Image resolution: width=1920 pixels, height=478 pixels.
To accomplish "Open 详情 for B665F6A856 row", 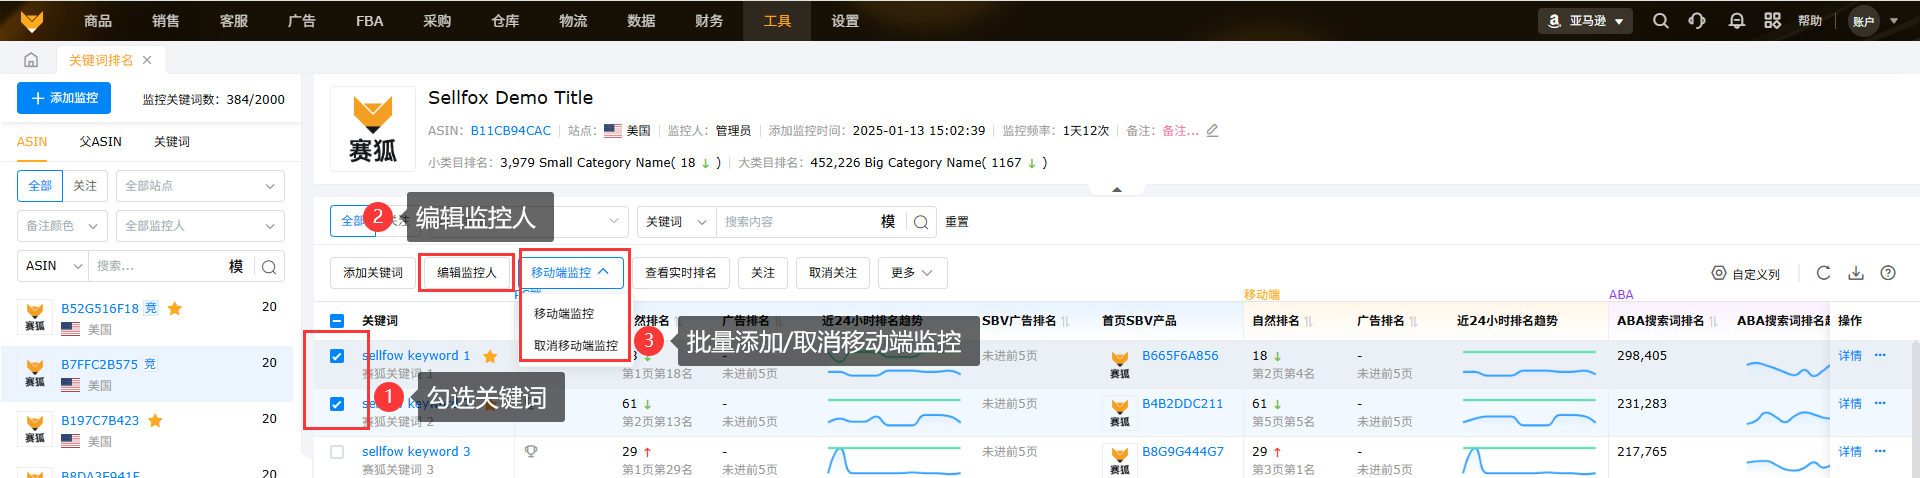I will (x=1850, y=356).
